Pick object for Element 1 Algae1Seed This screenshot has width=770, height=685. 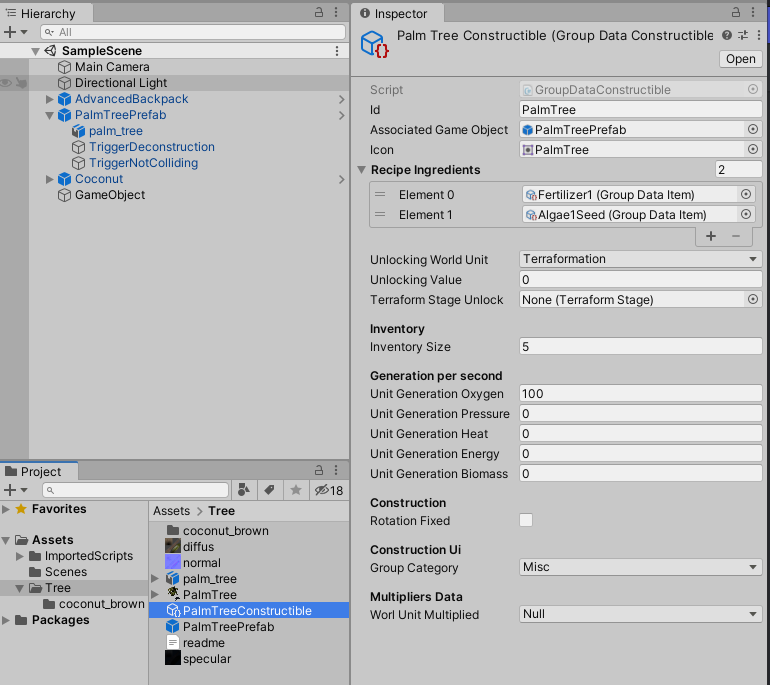(x=745, y=215)
